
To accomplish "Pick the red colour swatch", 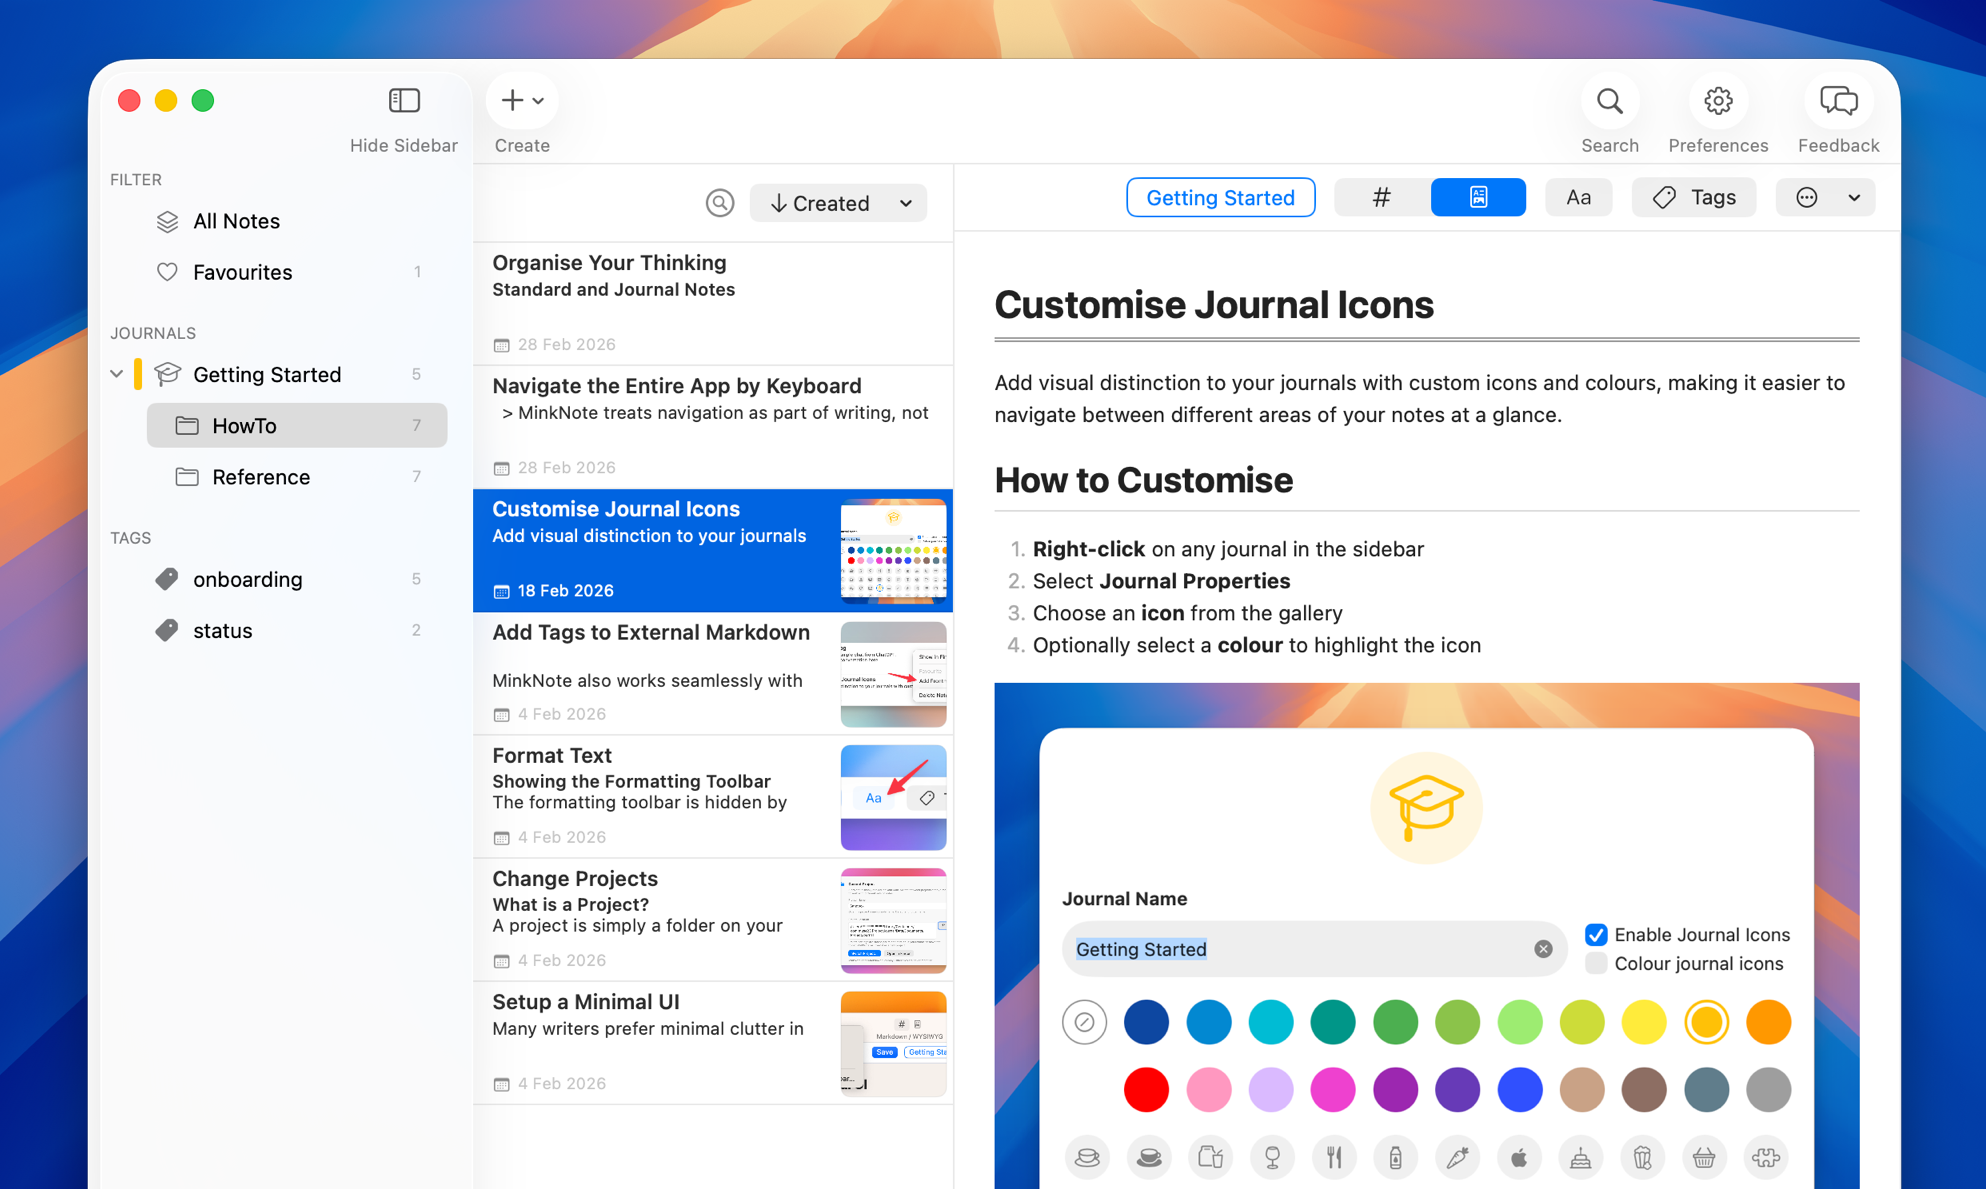I will pos(1146,1090).
